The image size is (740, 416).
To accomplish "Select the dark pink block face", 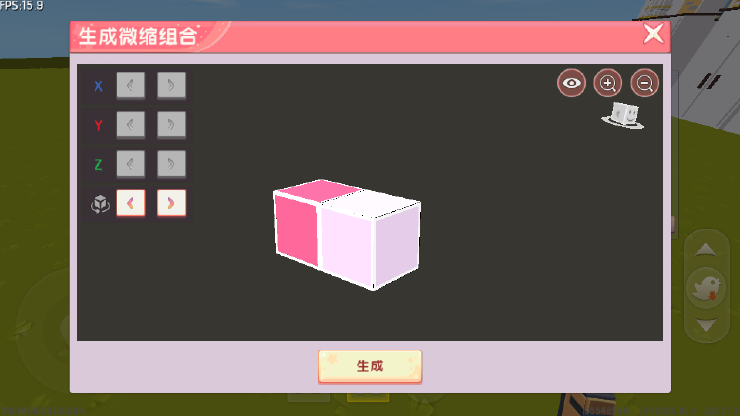I will coord(296,229).
